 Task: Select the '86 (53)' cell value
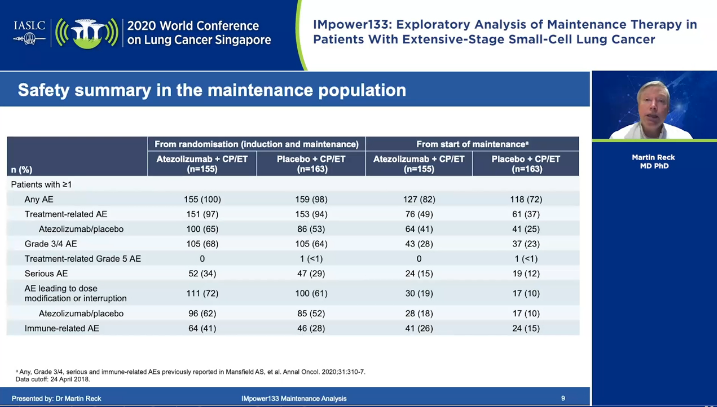(311, 229)
